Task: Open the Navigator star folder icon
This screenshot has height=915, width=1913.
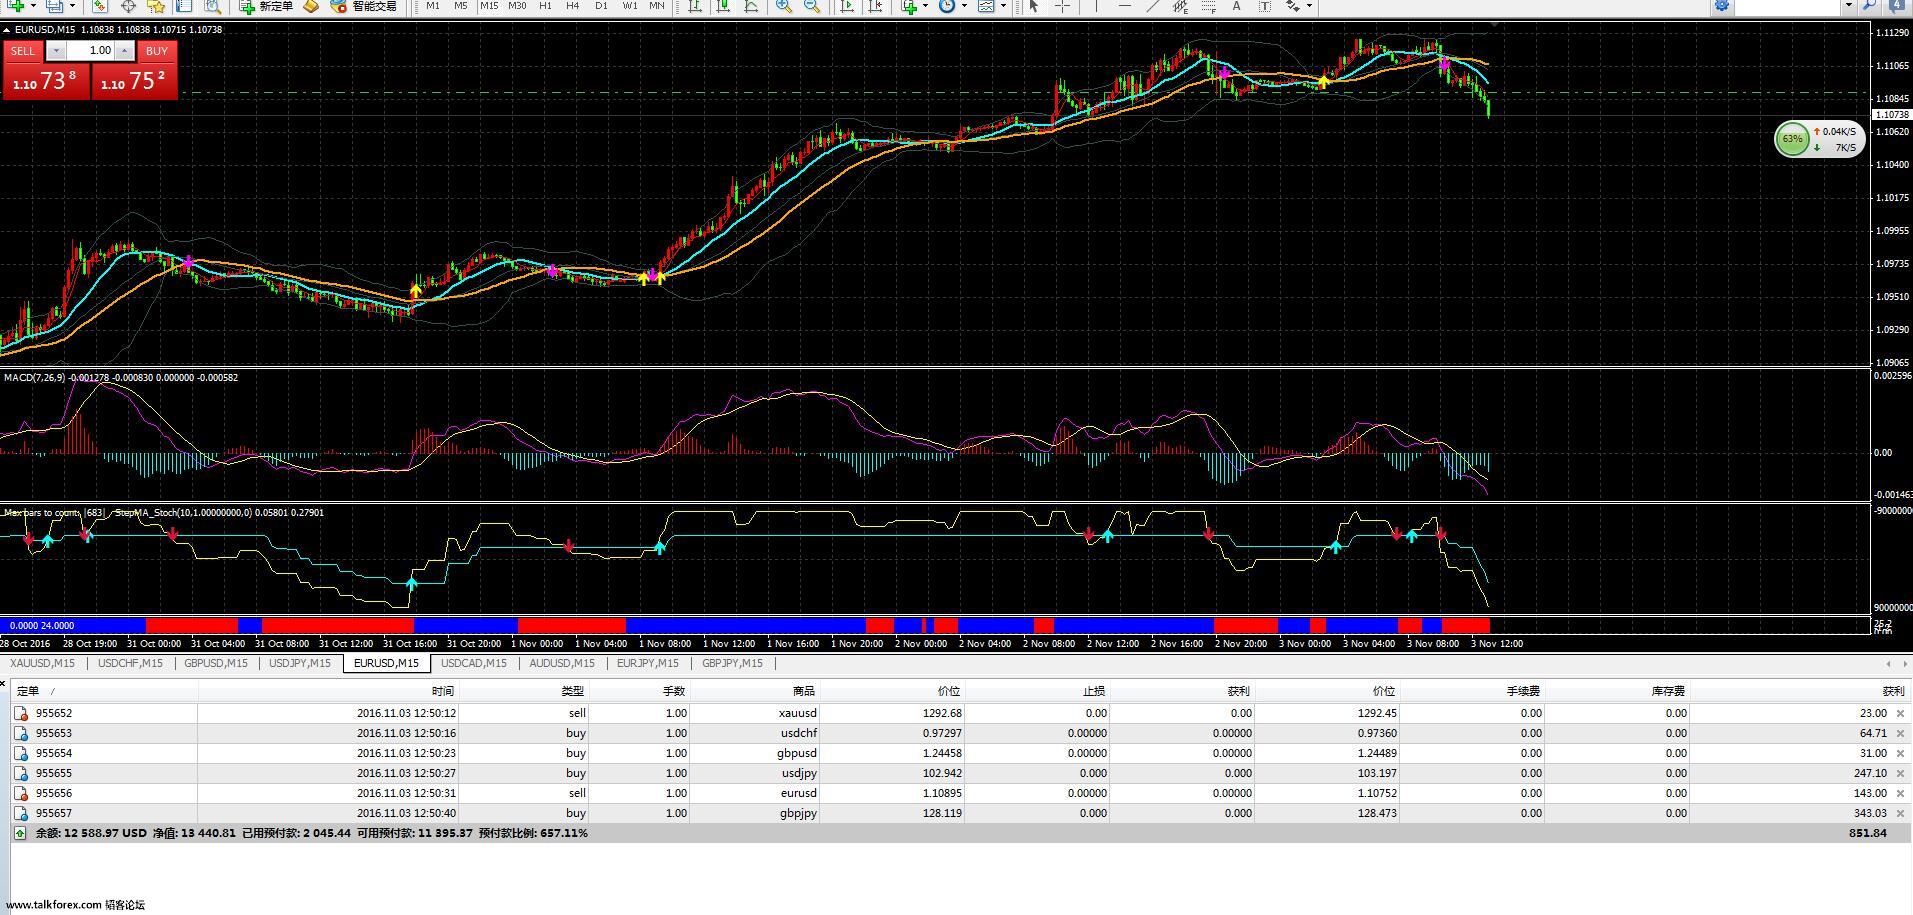Action: 156,5
